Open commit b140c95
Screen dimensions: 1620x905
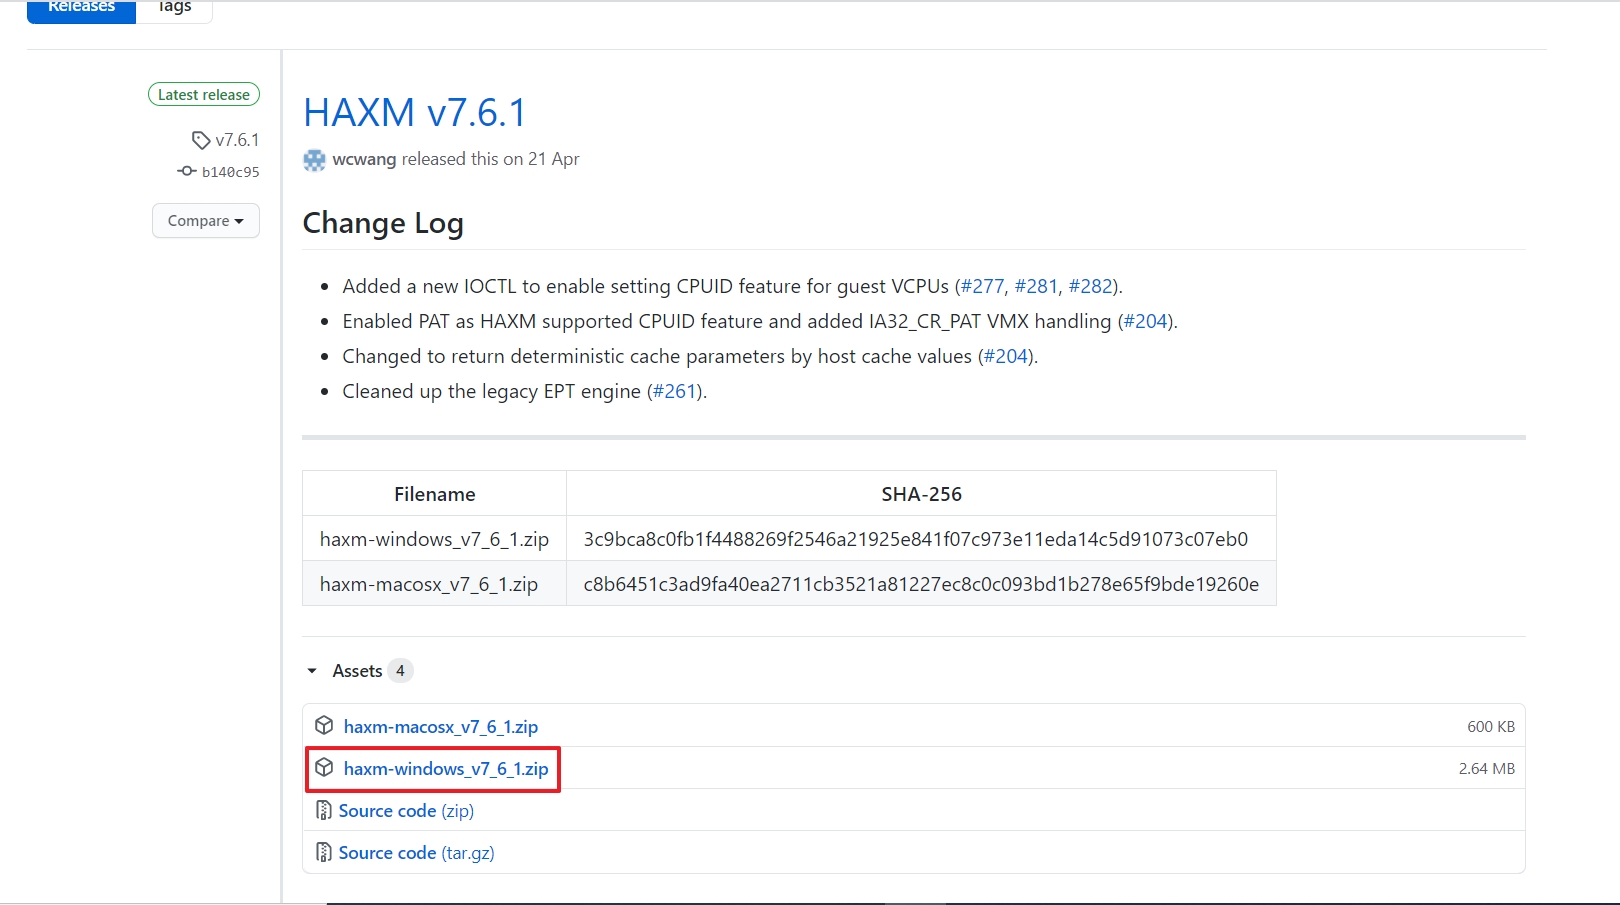click(230, 172)
